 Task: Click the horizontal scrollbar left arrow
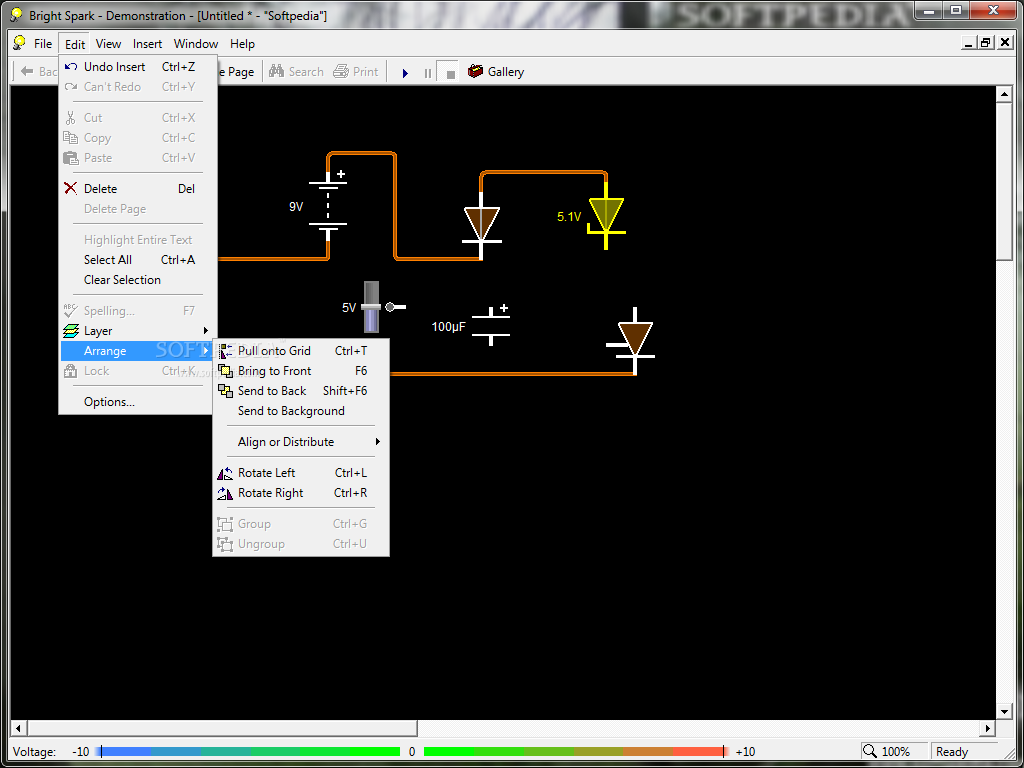click(18, 728)
